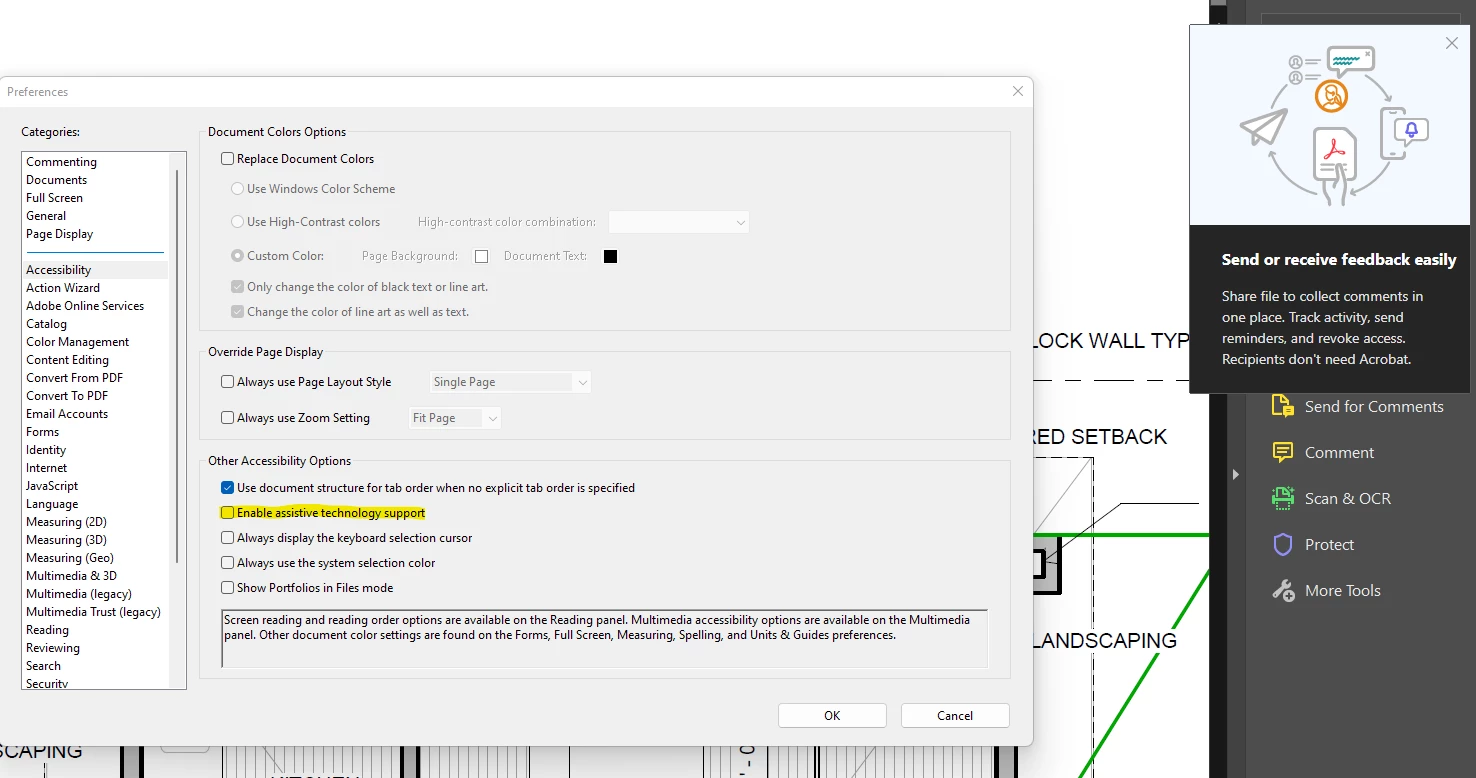The height and width of the screenshot is (778, 1476).
Task: Open Color Management category
Action: click(x=78, y=342)
